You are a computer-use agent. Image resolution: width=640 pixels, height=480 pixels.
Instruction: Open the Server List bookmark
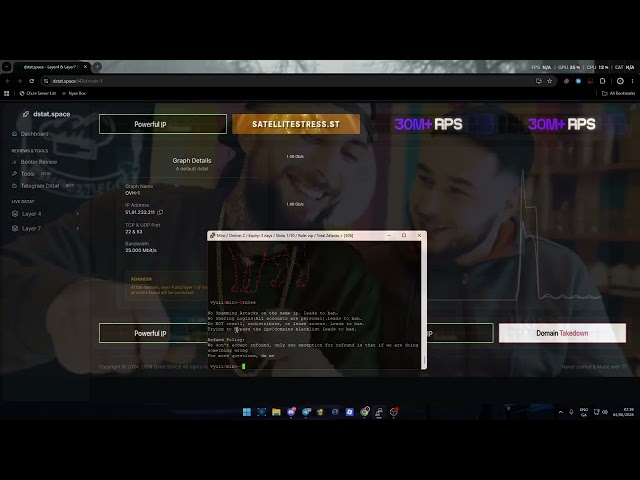point(38,93)
